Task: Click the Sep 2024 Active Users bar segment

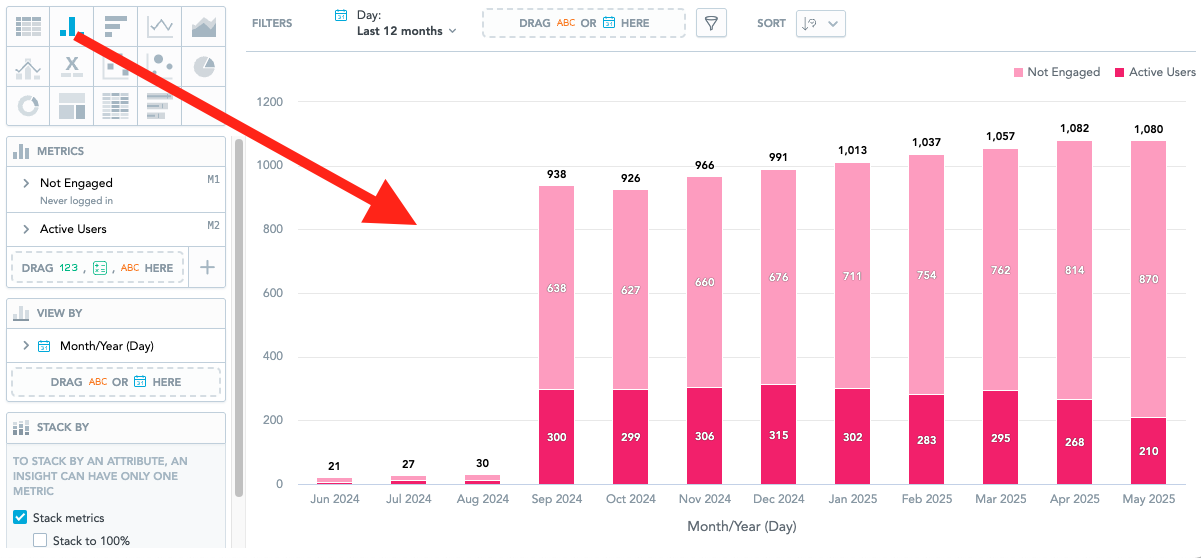Action: 557,437
